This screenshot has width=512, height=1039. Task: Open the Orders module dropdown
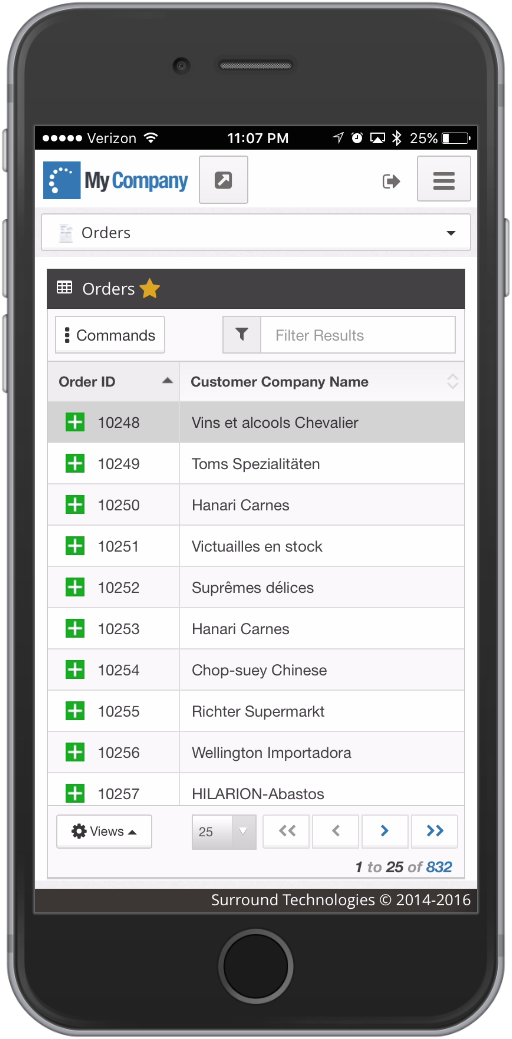[256, 233]
